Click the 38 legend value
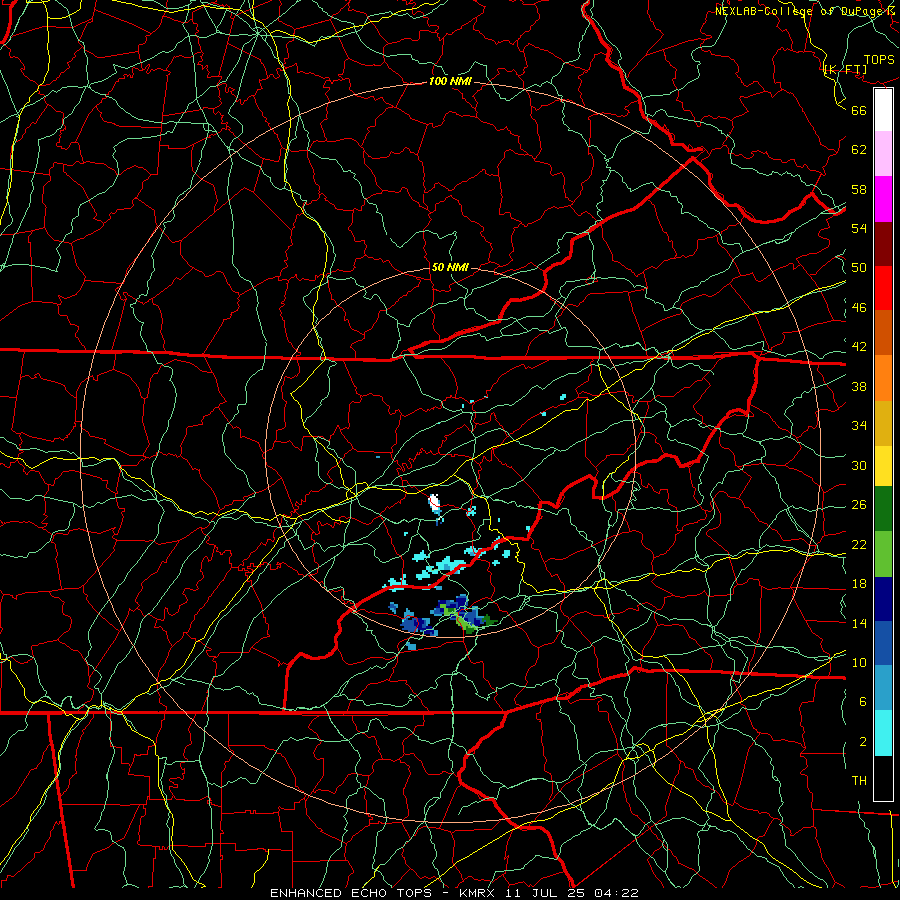900x900 pixels. pyautogui.click(x=859, y=386)
